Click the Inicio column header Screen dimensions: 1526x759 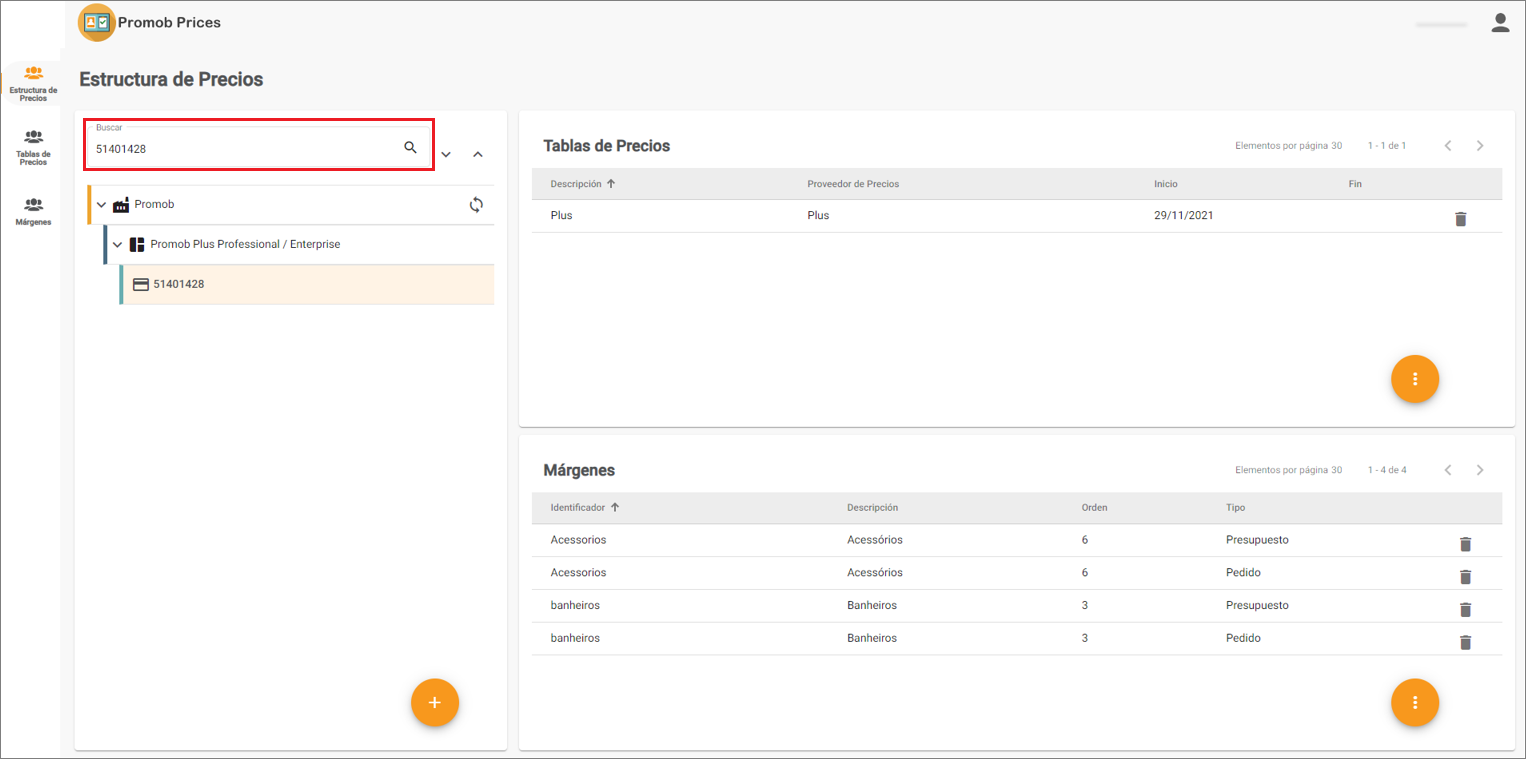tap(1165, 184)
